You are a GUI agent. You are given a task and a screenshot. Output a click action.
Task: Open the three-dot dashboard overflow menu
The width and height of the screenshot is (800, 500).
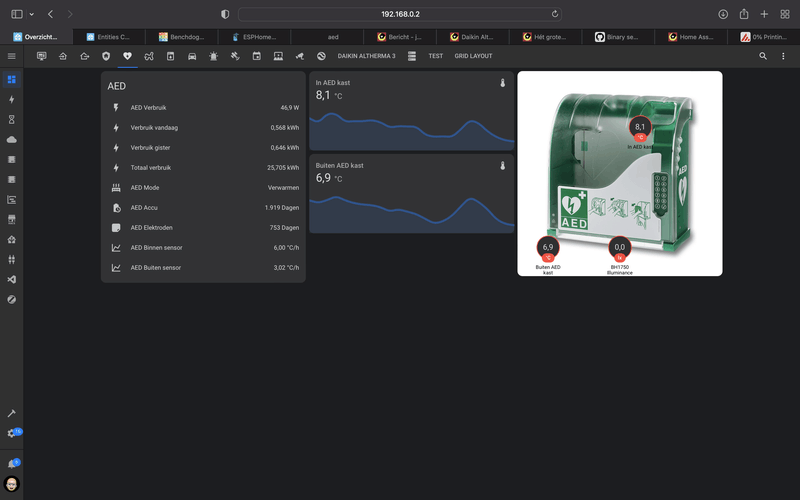[x=783, y=56]
